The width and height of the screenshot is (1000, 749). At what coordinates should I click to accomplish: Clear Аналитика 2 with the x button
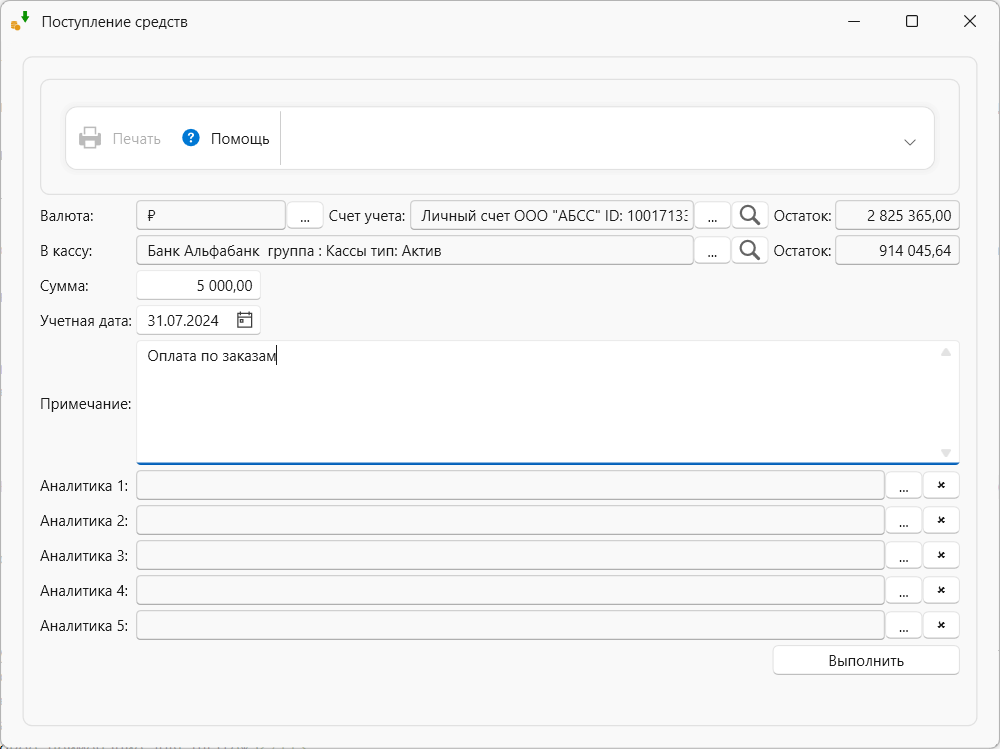coord(941,521)
